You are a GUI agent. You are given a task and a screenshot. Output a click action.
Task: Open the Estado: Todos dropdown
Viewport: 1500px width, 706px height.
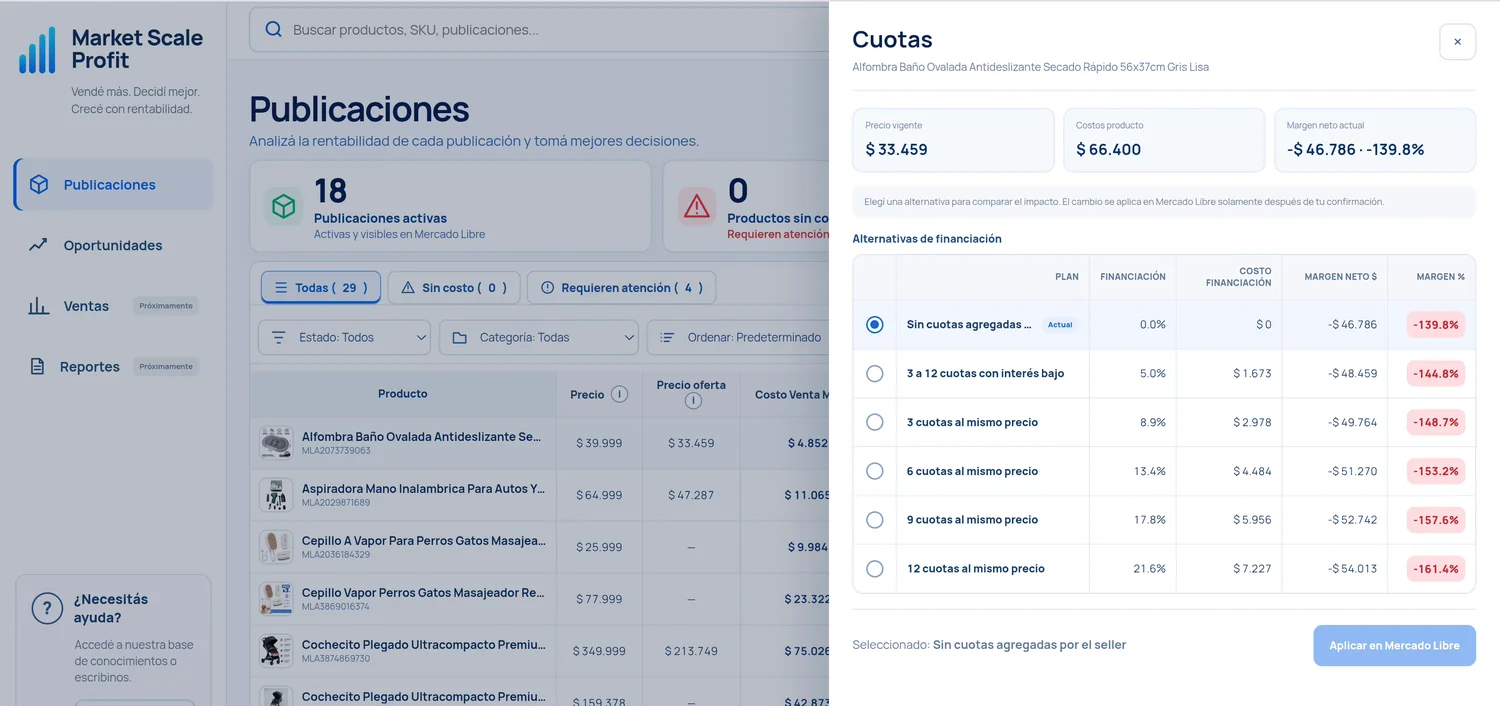click(344, 337)
